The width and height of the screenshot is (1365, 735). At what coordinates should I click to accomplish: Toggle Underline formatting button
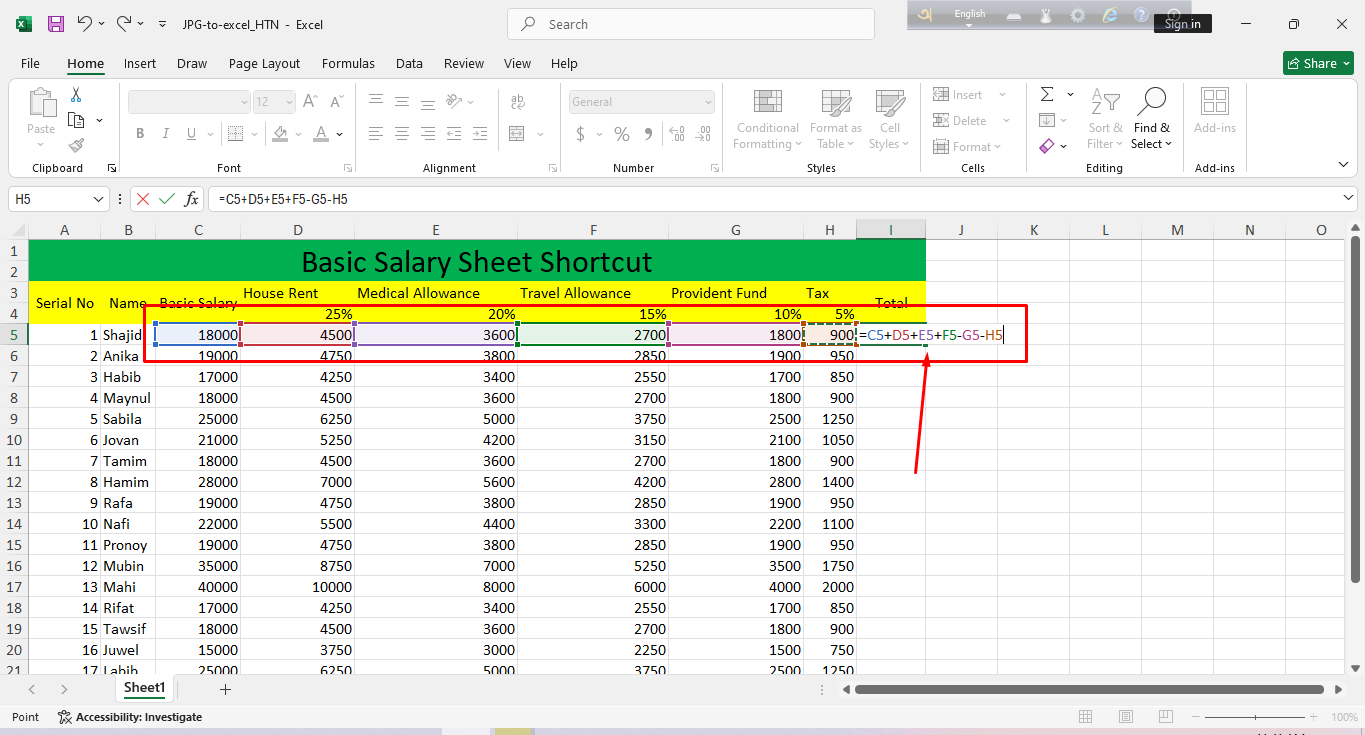(190, 134)
